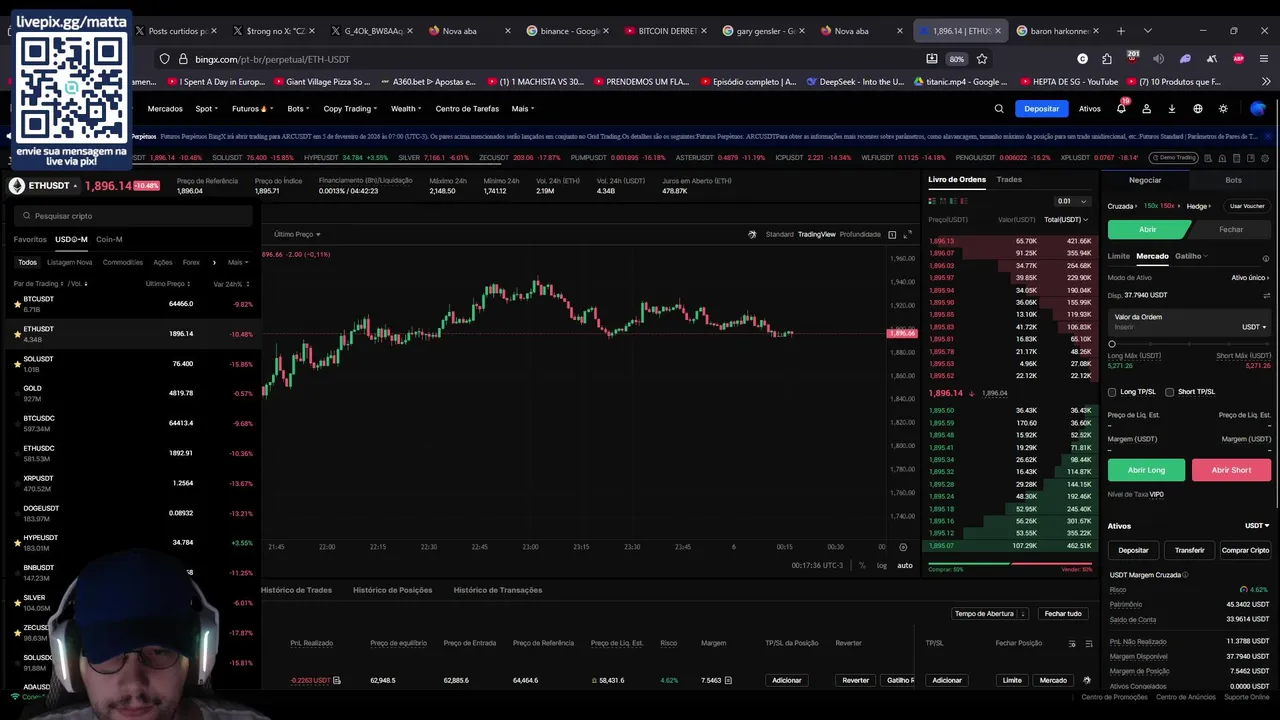The width and height of the screenshot is (1280, 720).
Task: Open the 0.01 price grouping dropdown
Action: click(x=1071, y=201)
